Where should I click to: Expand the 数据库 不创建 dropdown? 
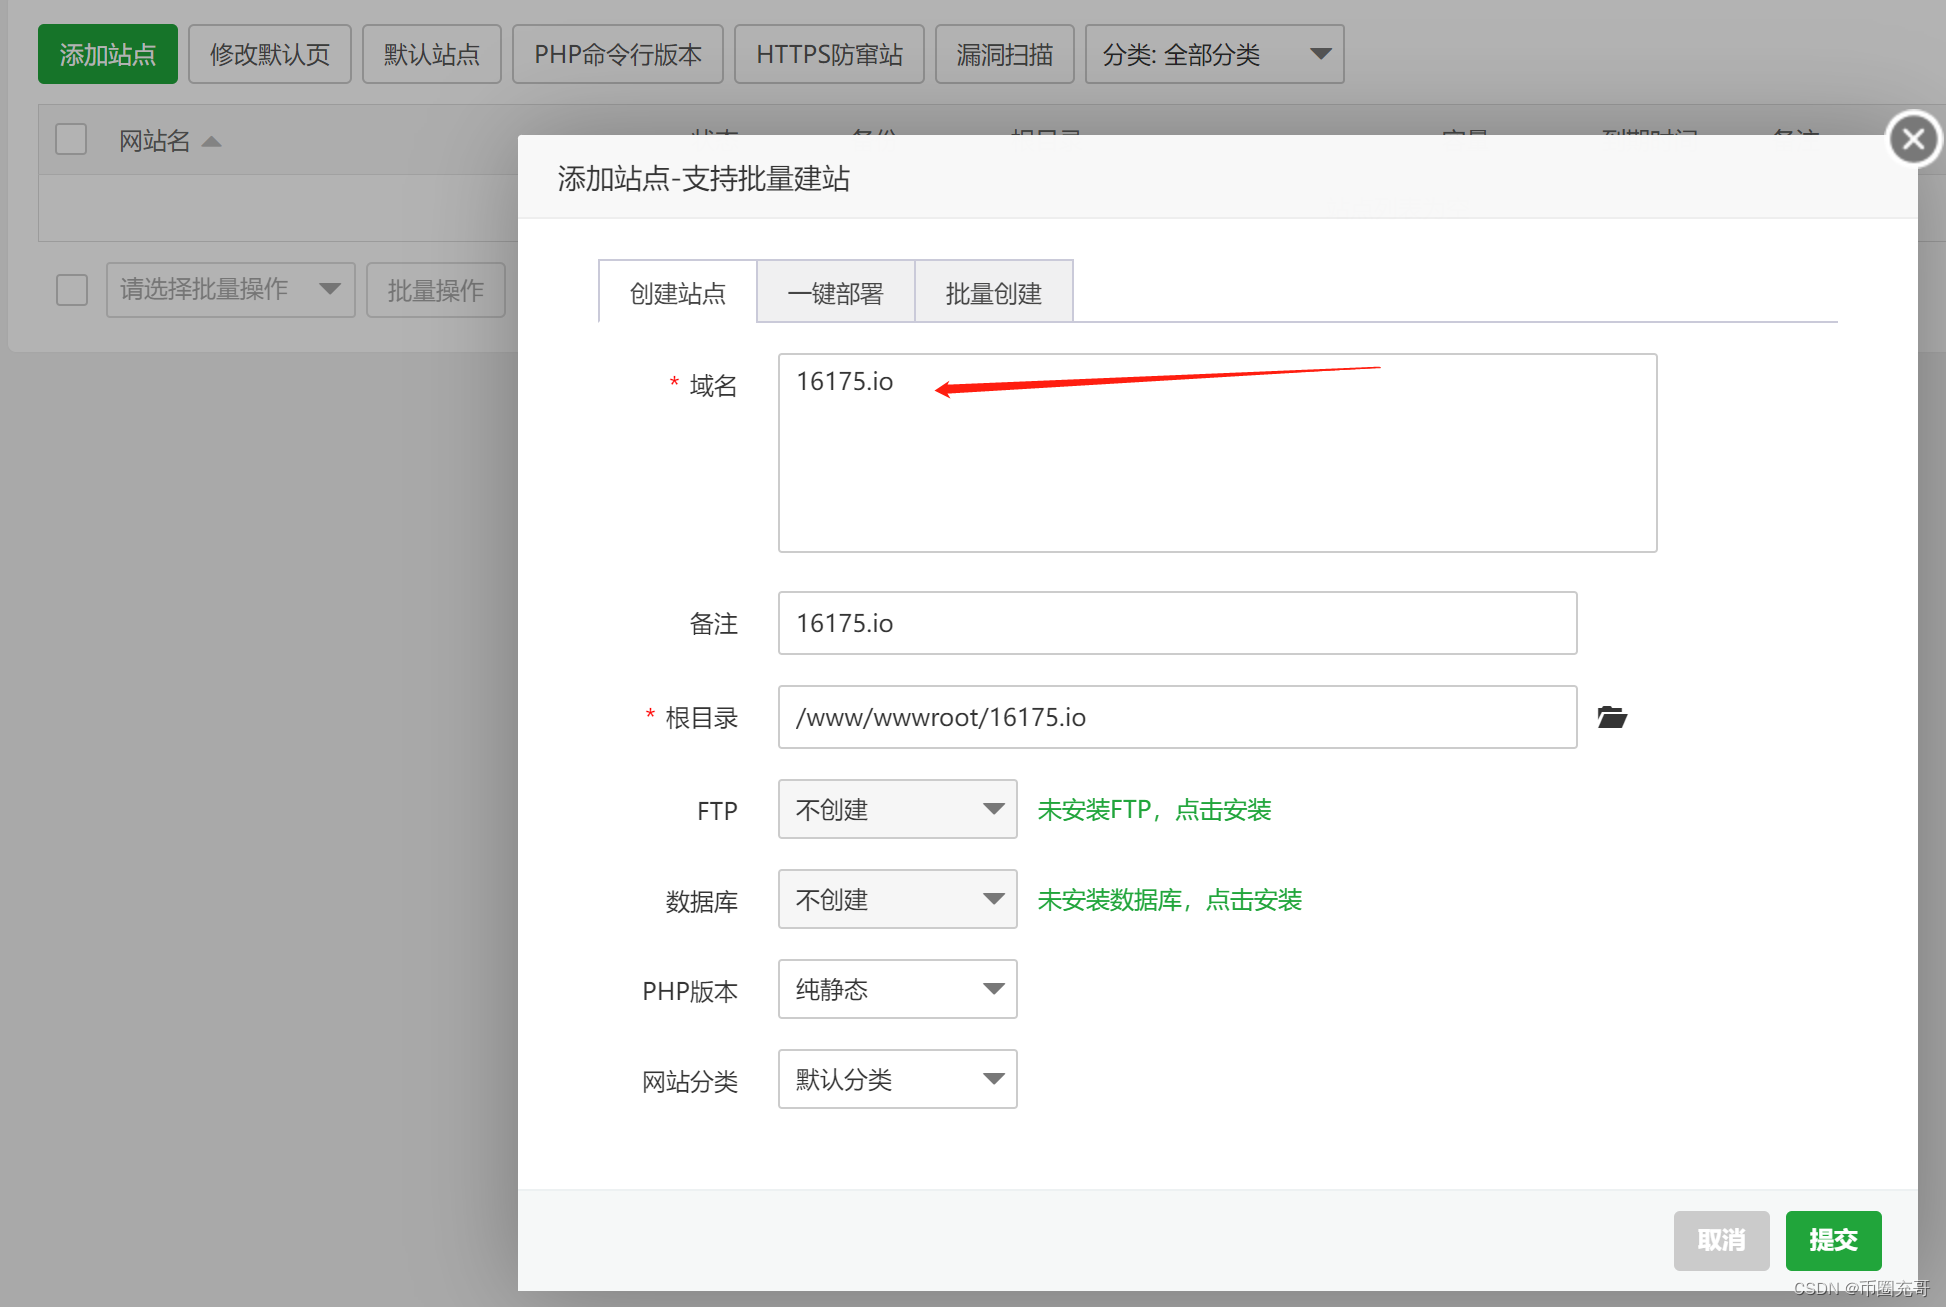pyautogui.click(x=897, y=899)
